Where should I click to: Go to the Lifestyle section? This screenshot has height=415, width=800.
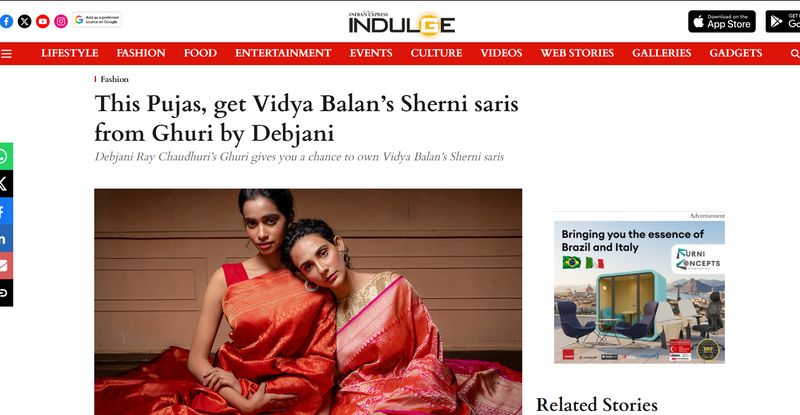pyautogui.click(x=70, y=53)
